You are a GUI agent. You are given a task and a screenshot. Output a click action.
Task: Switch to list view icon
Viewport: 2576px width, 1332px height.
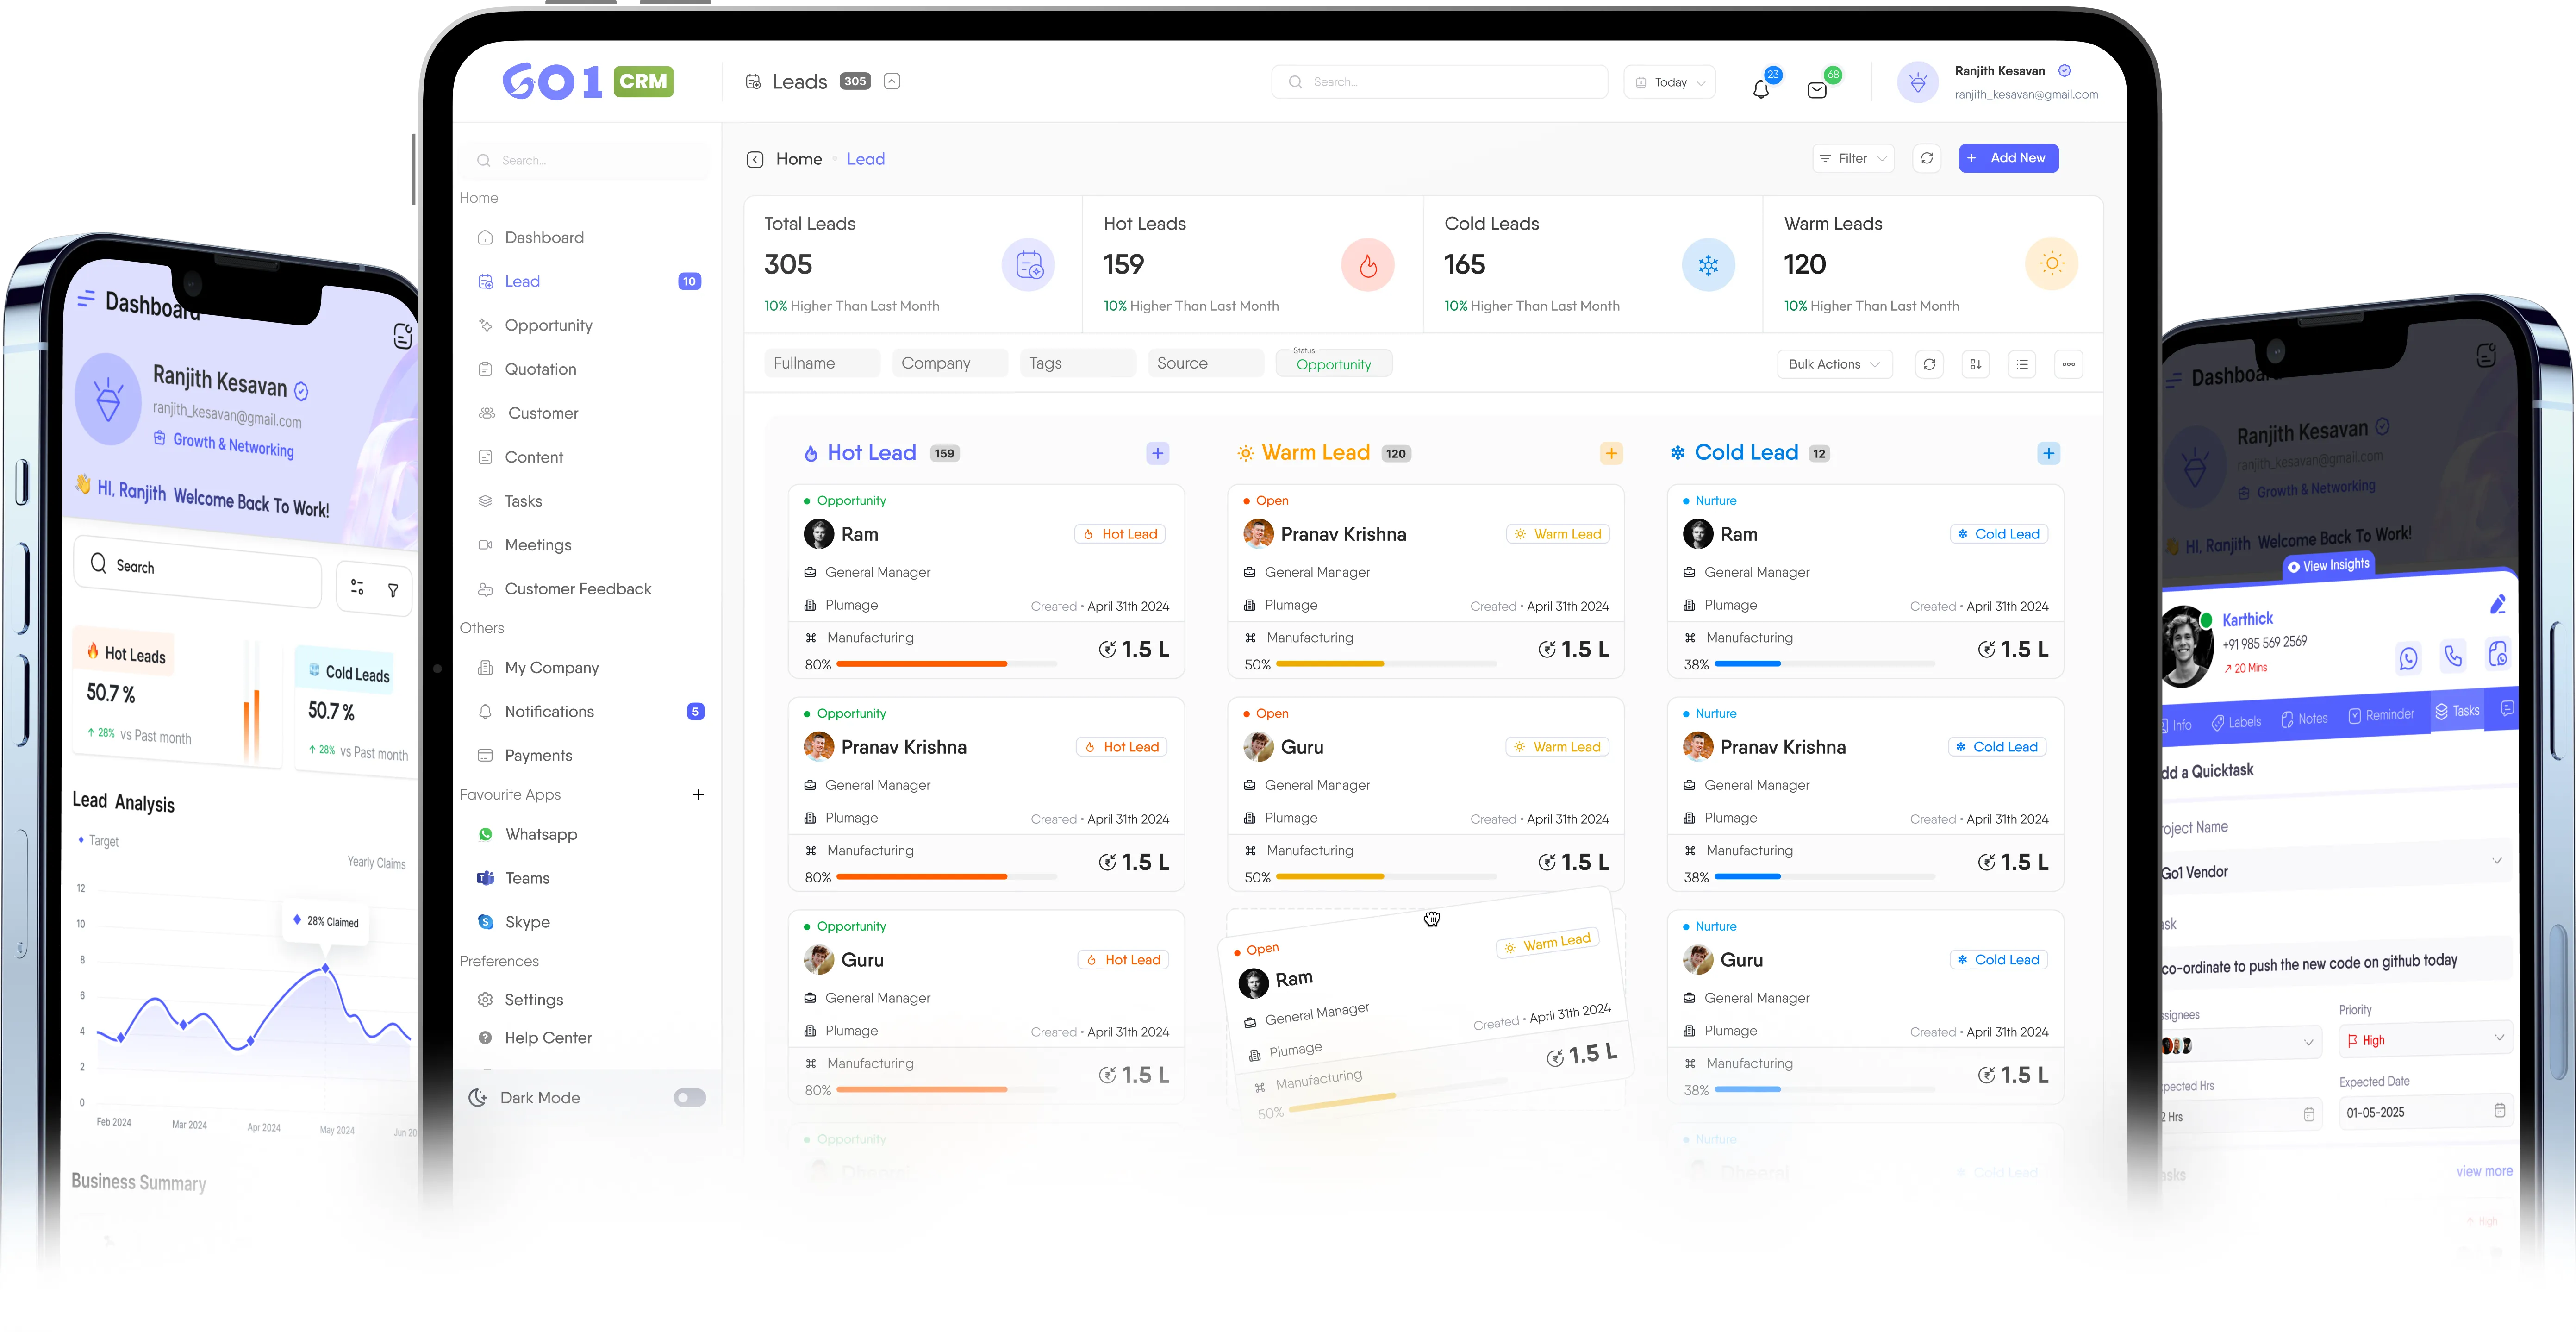coord(2022,364)
